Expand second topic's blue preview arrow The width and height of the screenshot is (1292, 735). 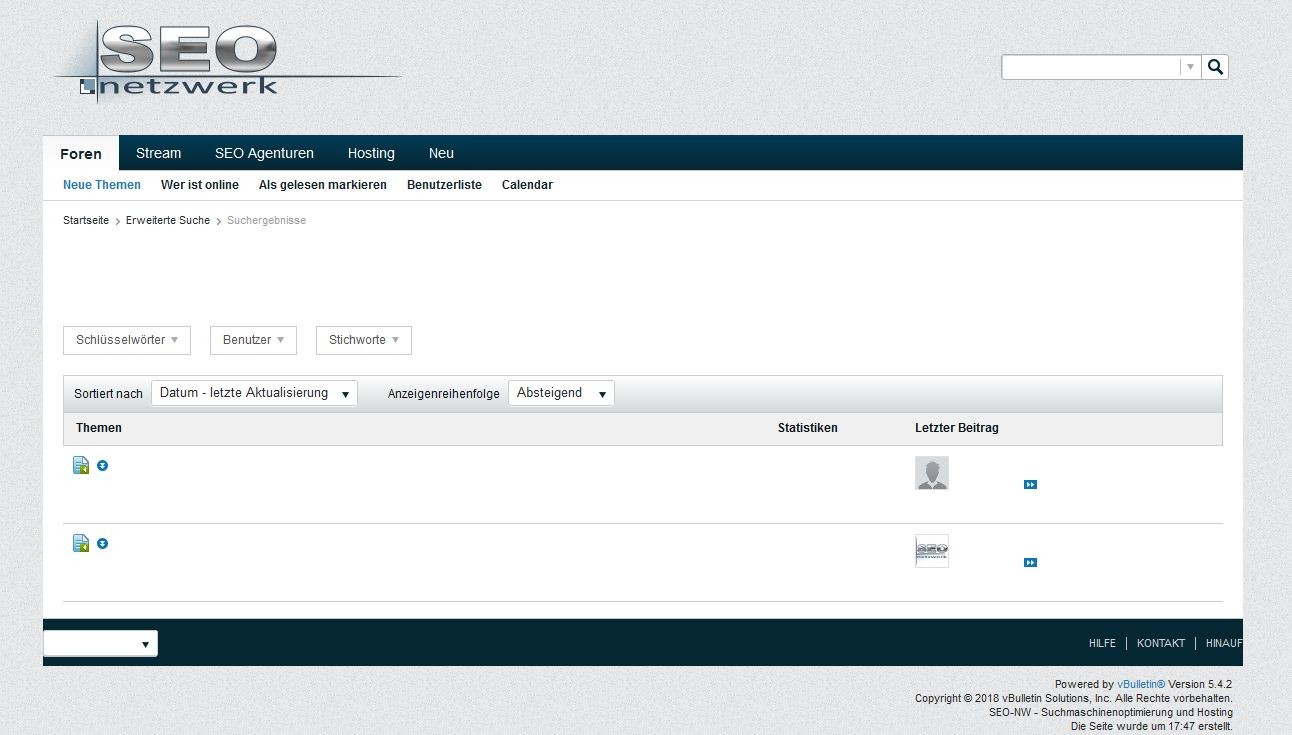coord(102,544)
